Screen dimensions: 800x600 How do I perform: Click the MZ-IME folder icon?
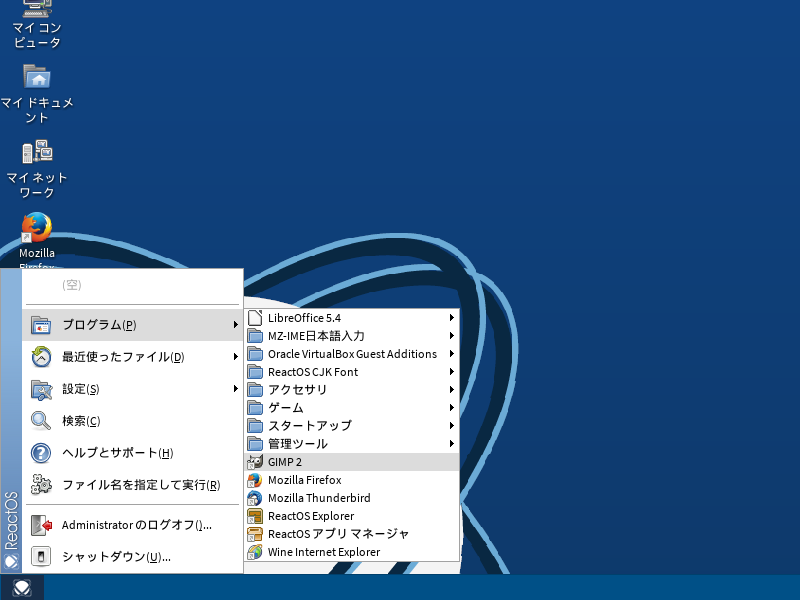tap(255, 336)
